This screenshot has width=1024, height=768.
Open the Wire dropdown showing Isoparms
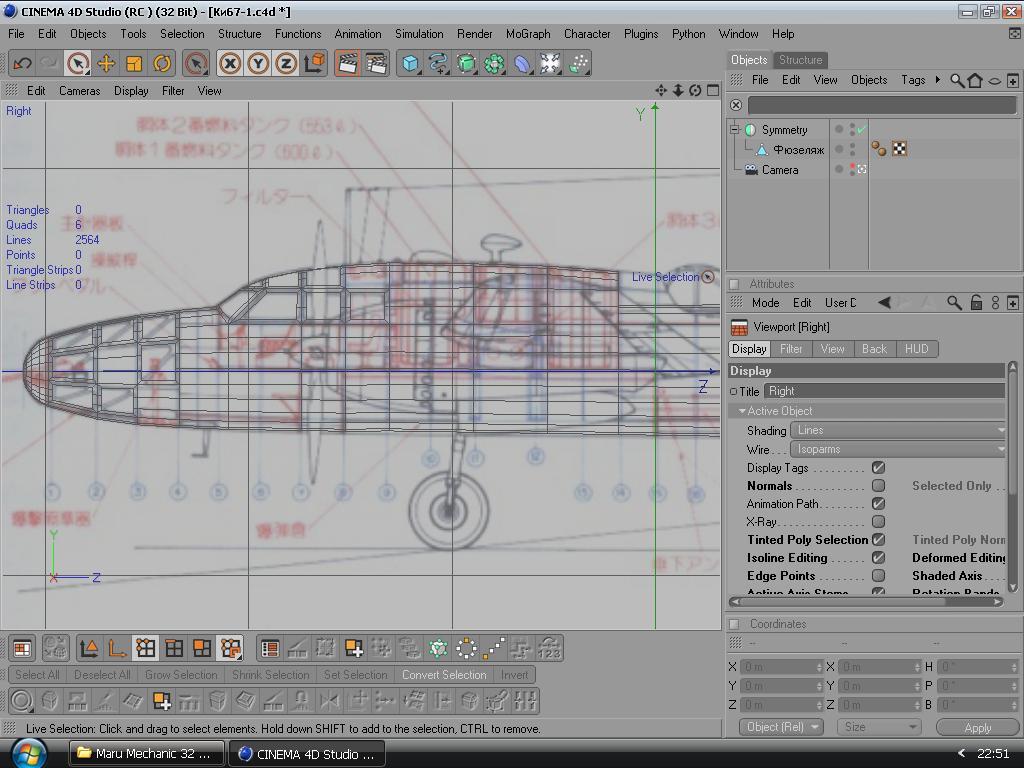(x=898, y=449)
